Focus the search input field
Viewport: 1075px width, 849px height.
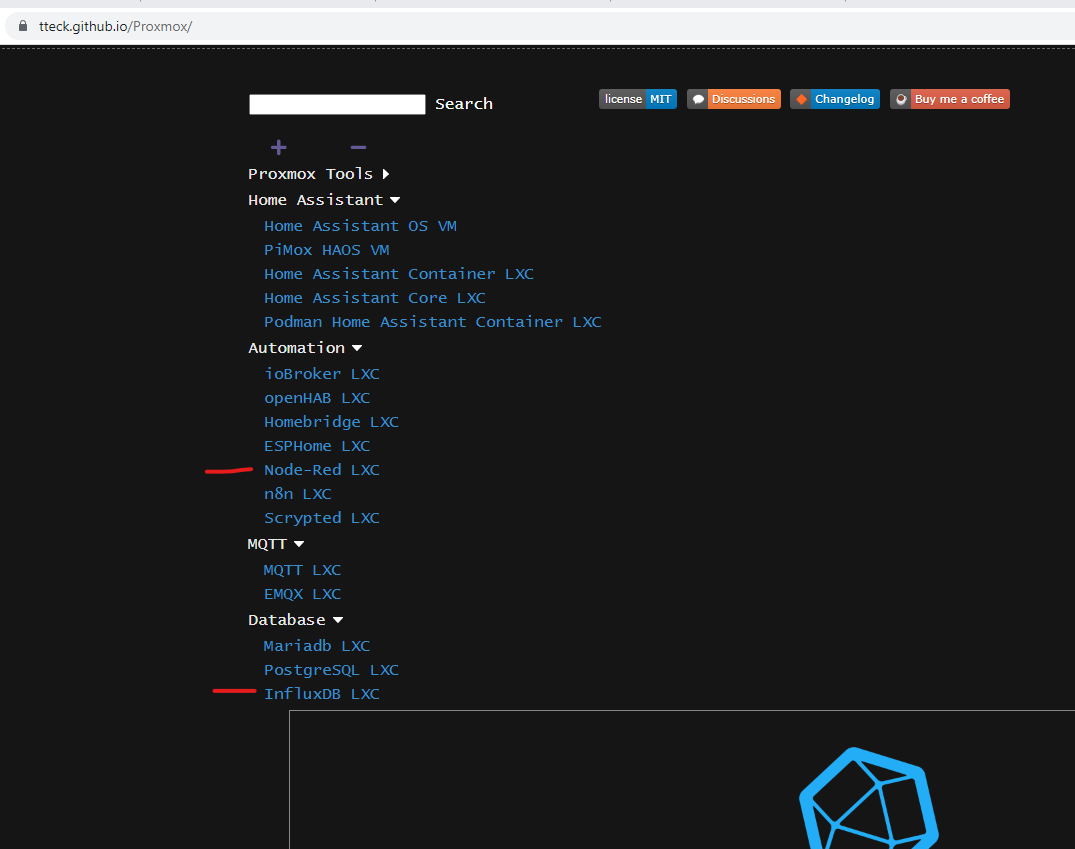(x=337, y=104)
